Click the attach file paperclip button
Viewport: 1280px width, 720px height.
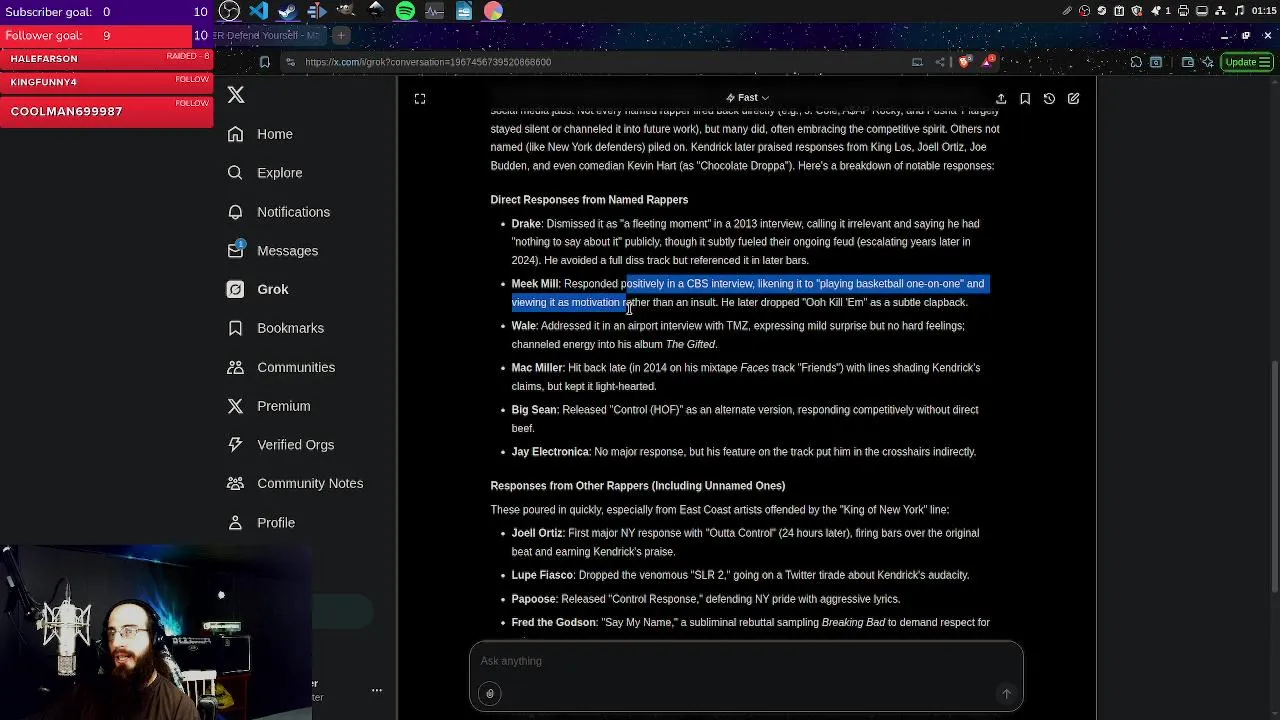(x=490, y=693)
